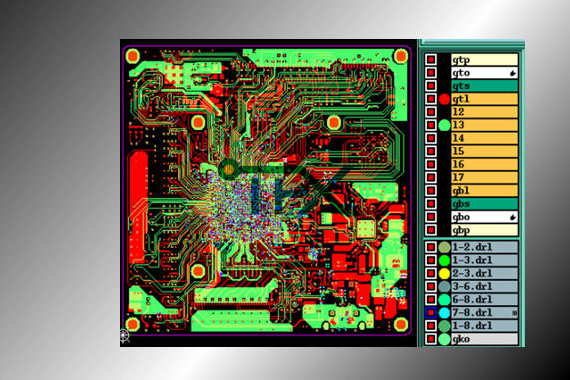The width and height of the screenshot is (570, 380).
Task: Click the small icon on gto row
Action: [x=513, y=73]
